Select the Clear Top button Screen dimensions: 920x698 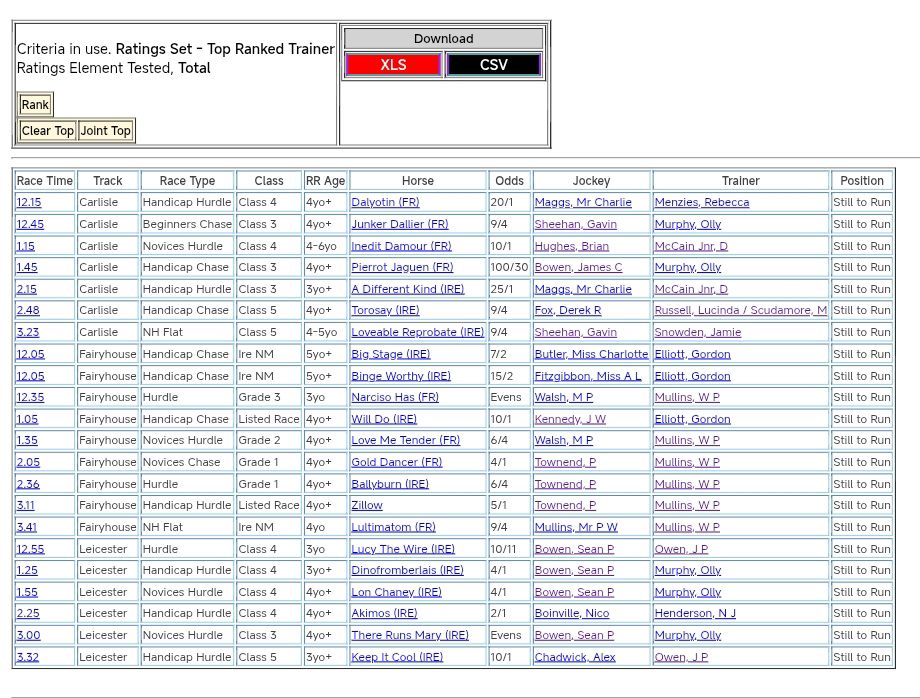tap(48, 131)
